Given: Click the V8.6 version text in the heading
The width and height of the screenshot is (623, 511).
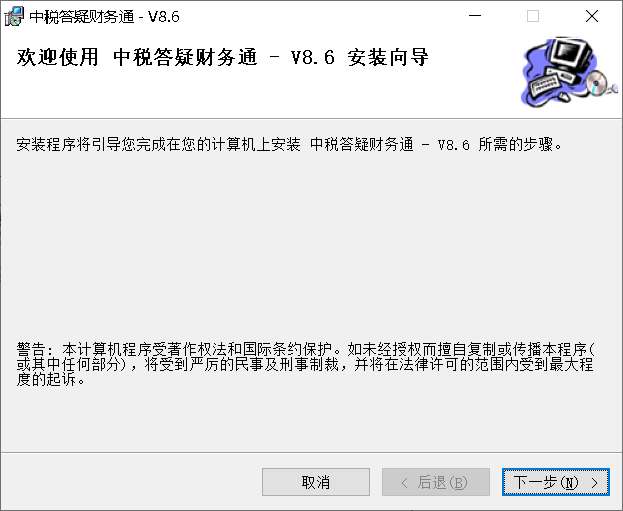Looking at the screenshot, I should pos(313,57).
